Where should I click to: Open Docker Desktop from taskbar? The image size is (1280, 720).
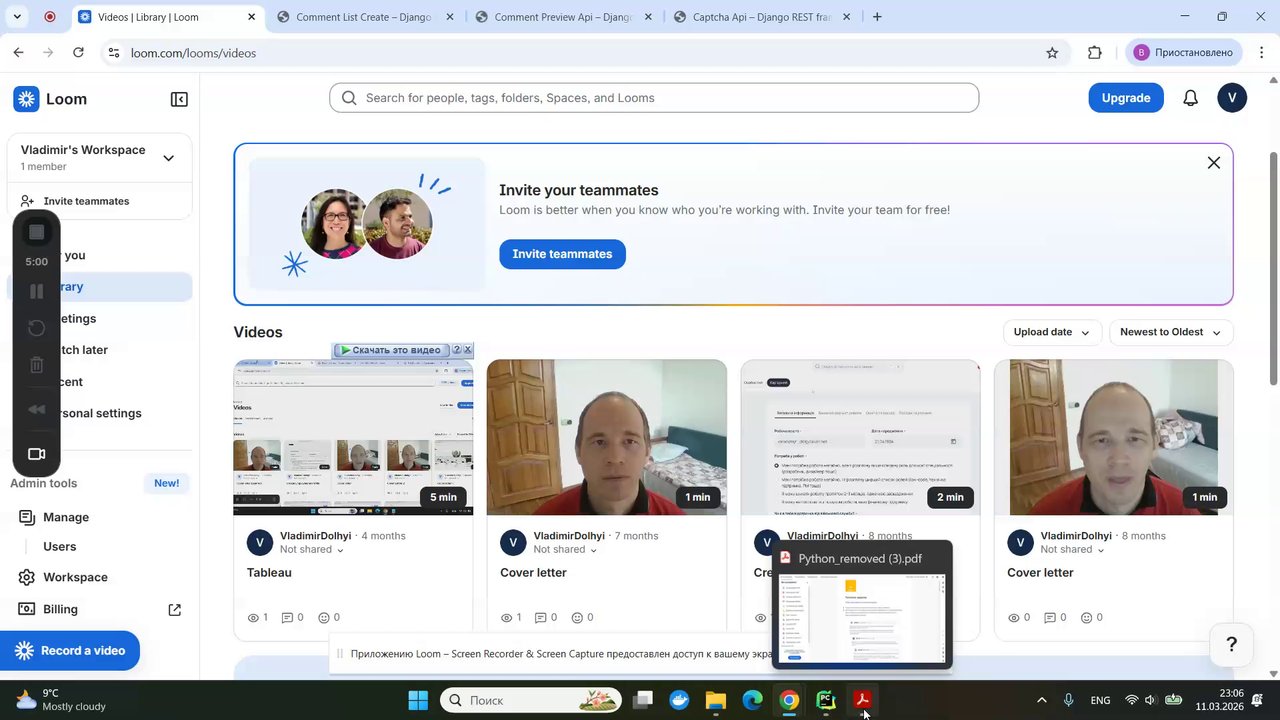click(x=679, y=700)
